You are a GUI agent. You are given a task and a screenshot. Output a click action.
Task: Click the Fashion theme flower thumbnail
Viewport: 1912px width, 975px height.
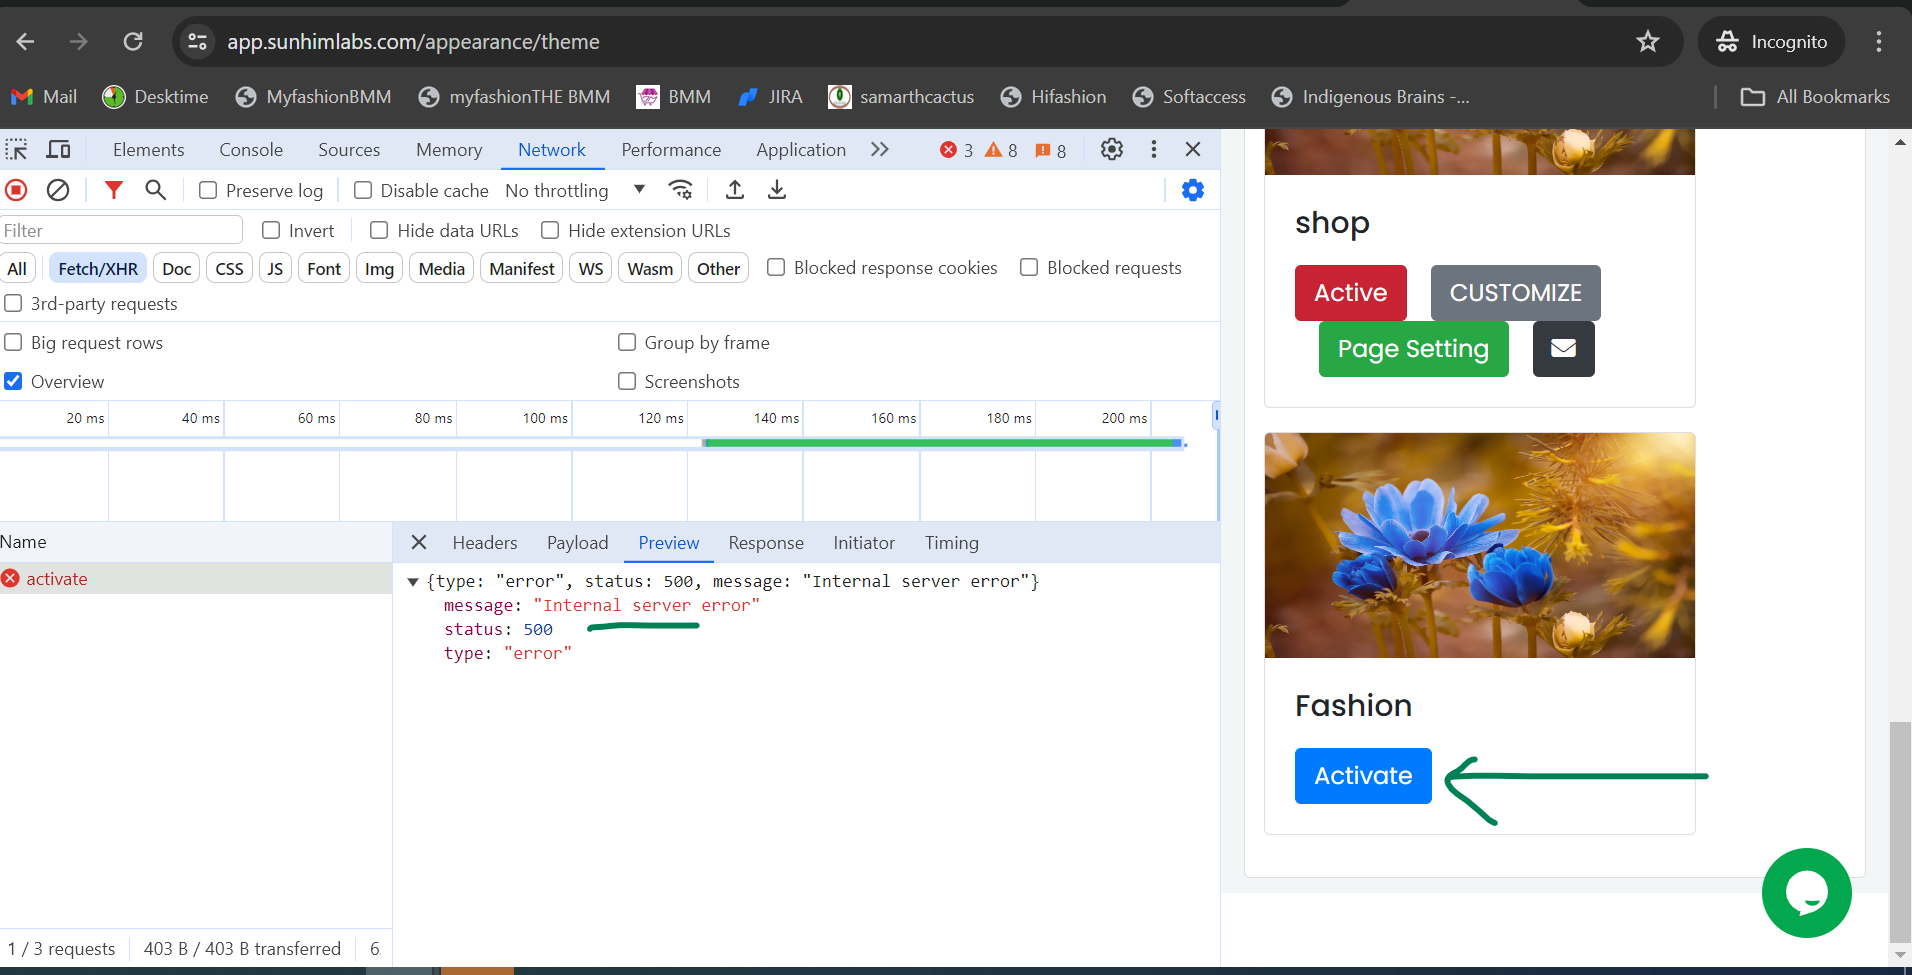[1479, 545]
